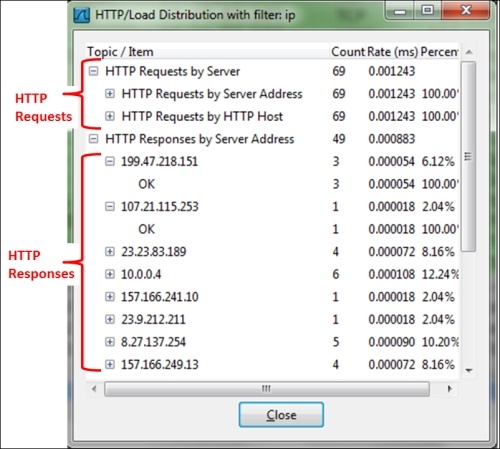Expand the 157.166.241.10 entry
The width and height of the screenshot is (500, 449).
pos(110,297)
